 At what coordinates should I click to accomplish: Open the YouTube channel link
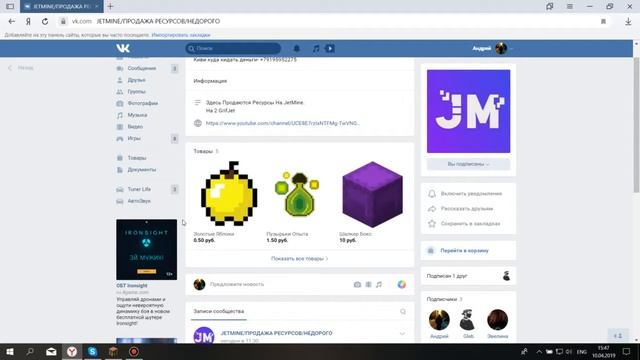pyautogui.click(x=282, y=123)
